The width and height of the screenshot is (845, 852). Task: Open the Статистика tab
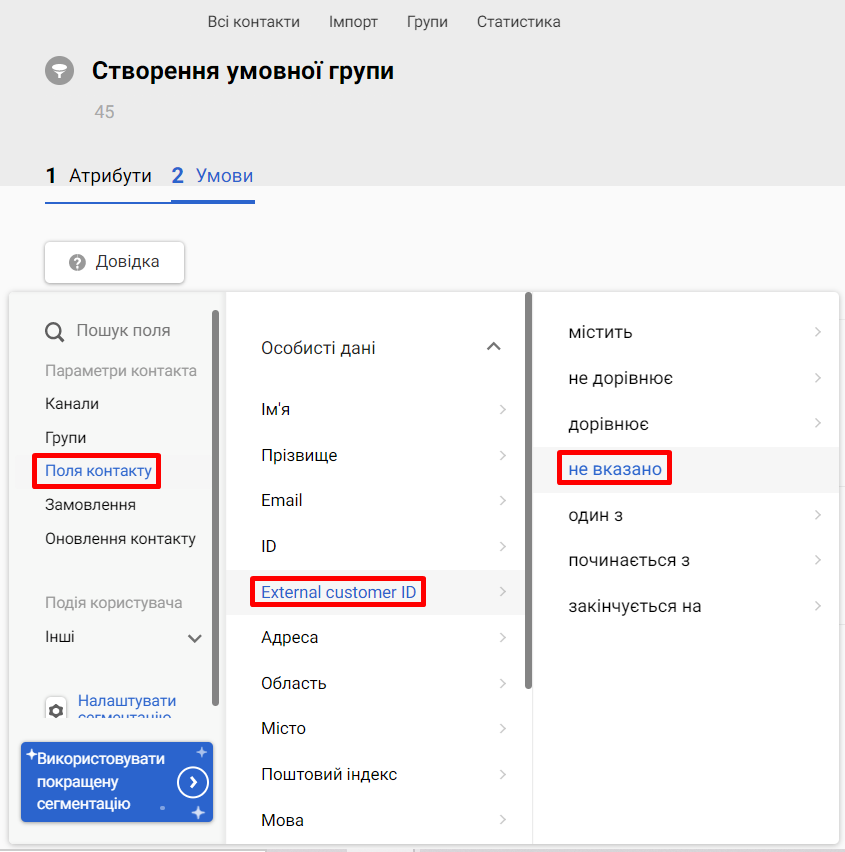point(518,21)
